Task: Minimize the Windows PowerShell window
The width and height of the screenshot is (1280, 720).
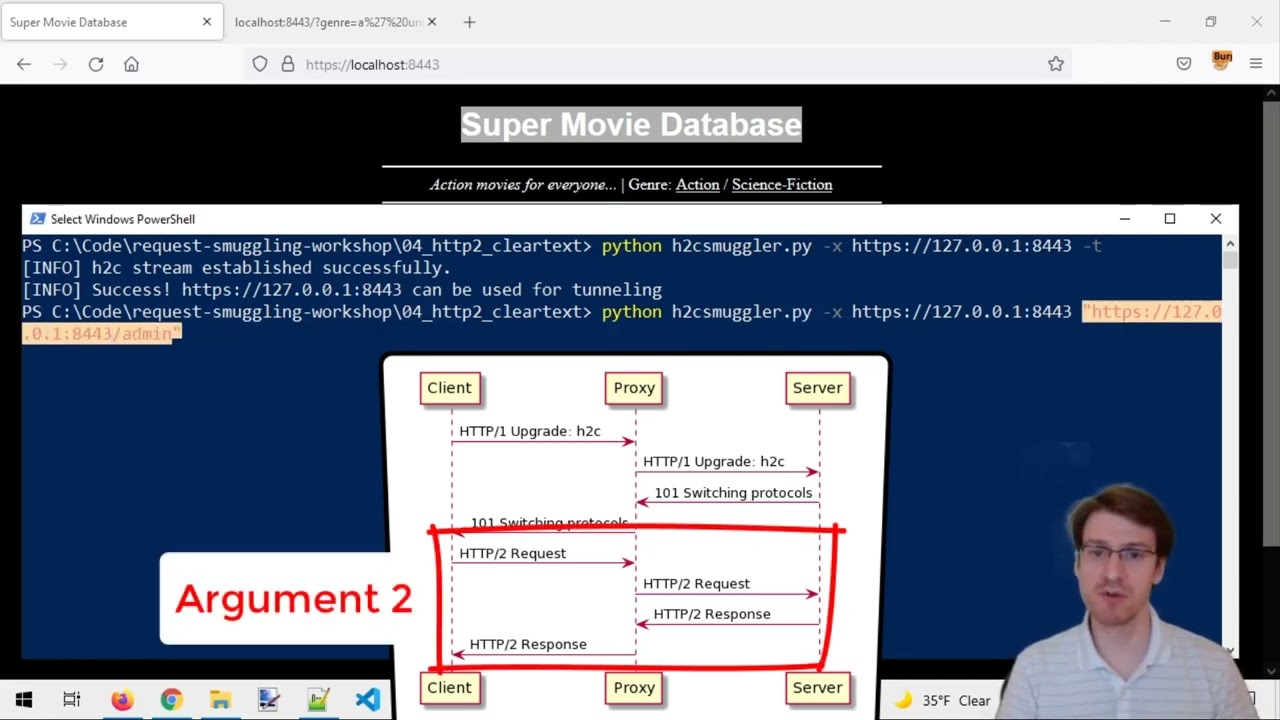Action: [x=1124, y=219]
